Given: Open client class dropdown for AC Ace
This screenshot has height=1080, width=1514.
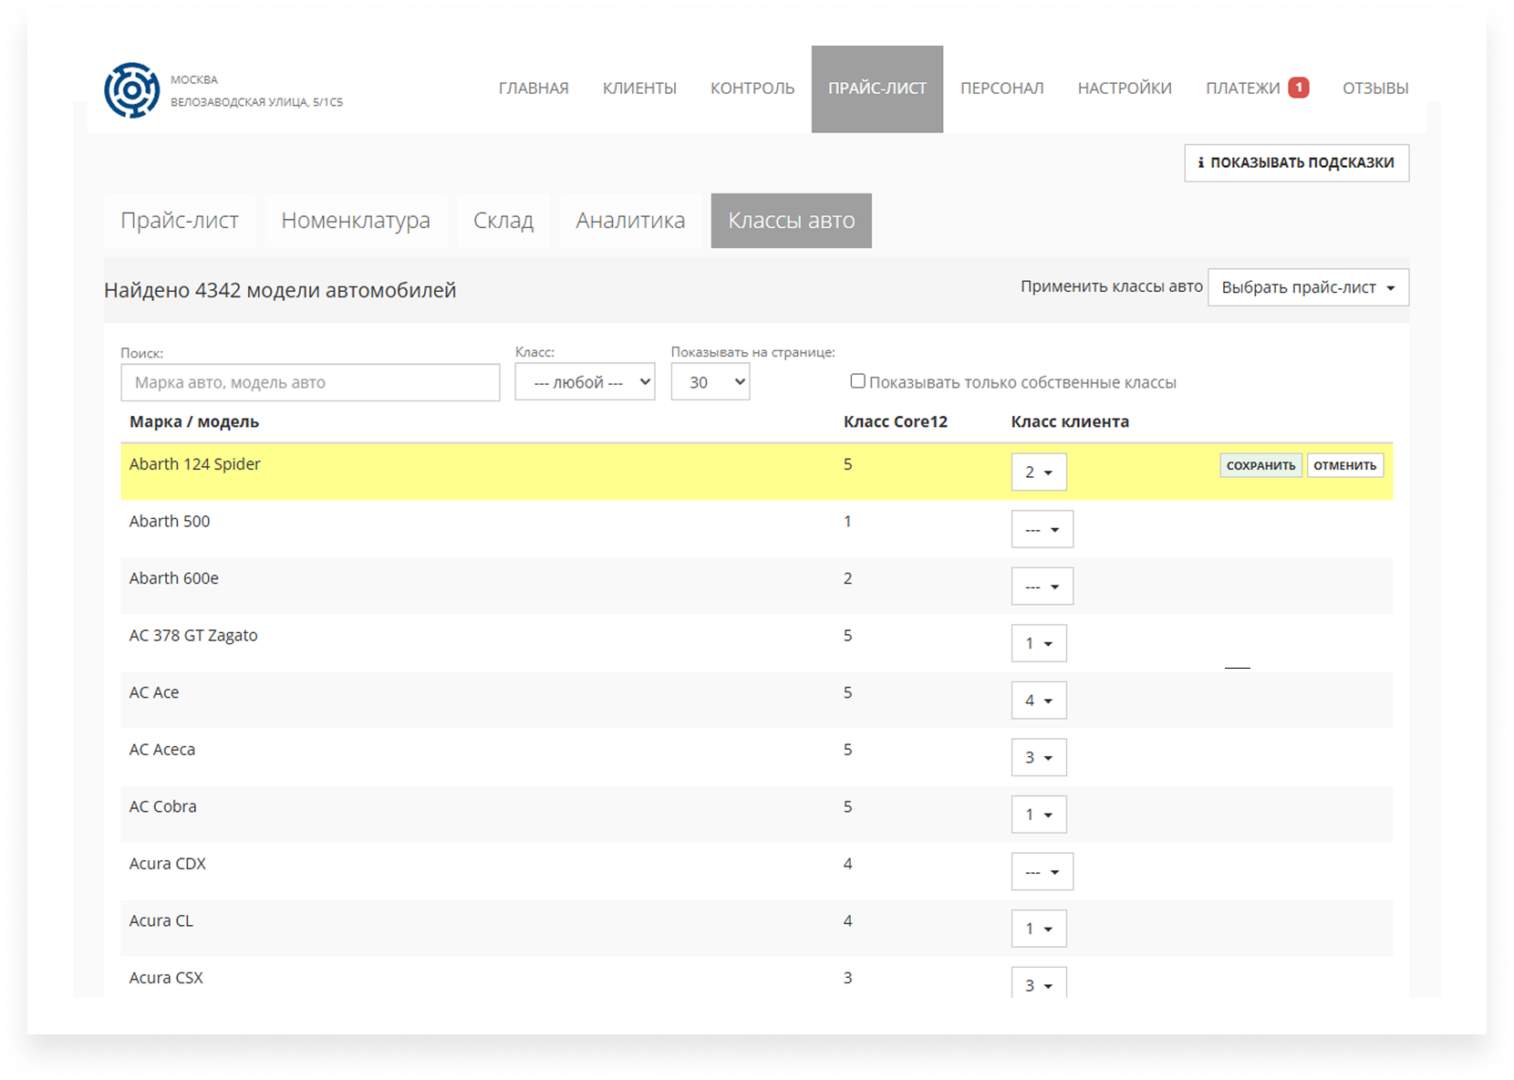Looking at the screenshot, I should pos(1038,700).
